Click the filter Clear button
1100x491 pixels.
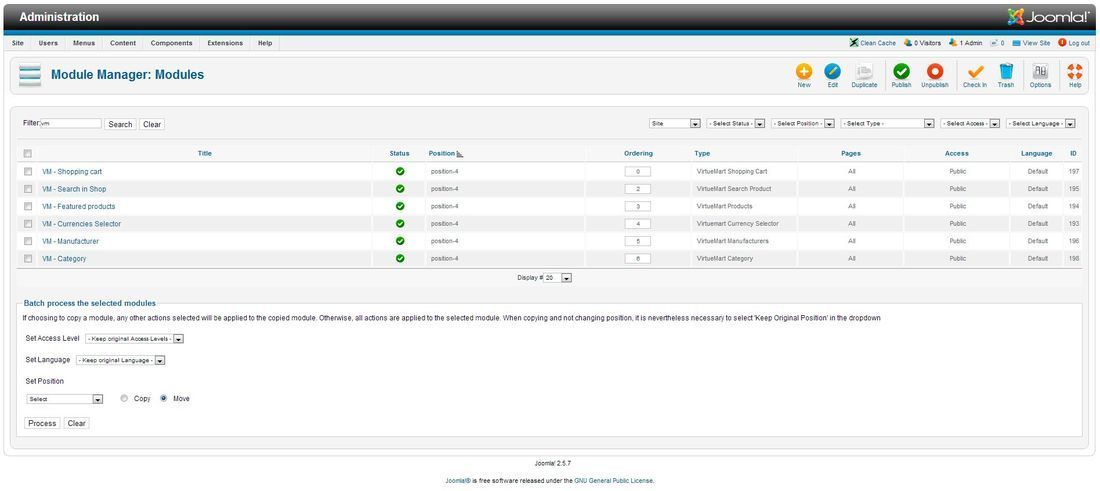click(x=152, y=124)
